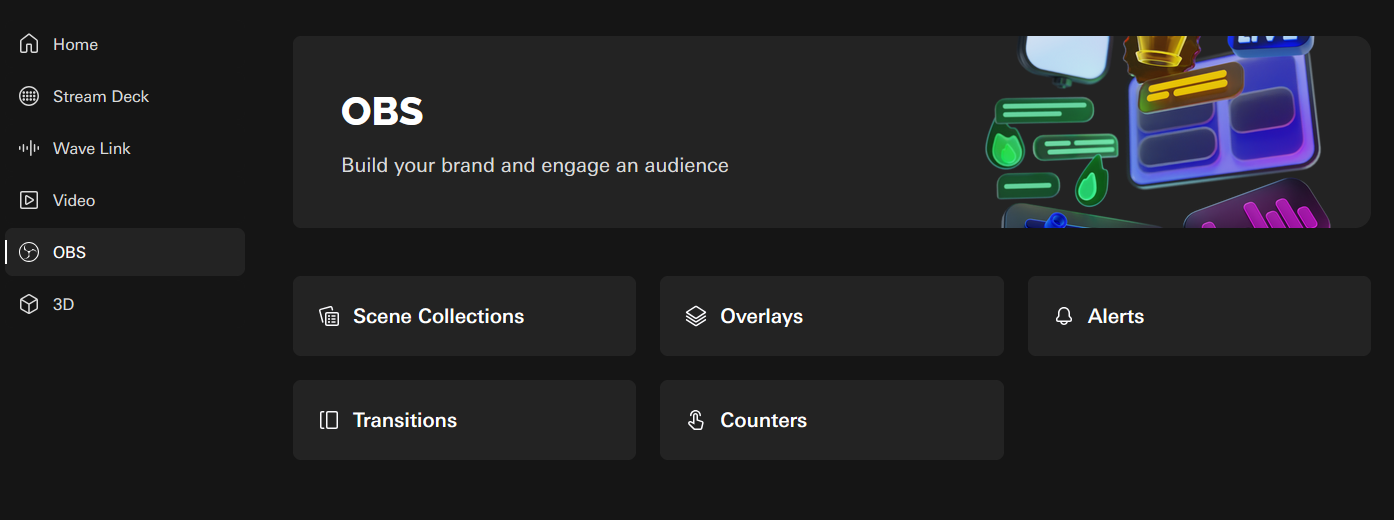Click the Transitions panel icon
Screen dimensions: 1394x520
pos(329,420)
